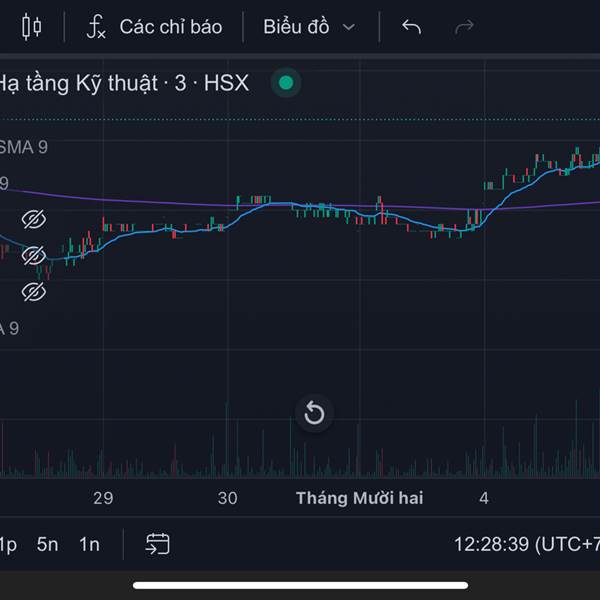Redo the chart action
This screenshot has height=600, width=600.
(464, 27)
